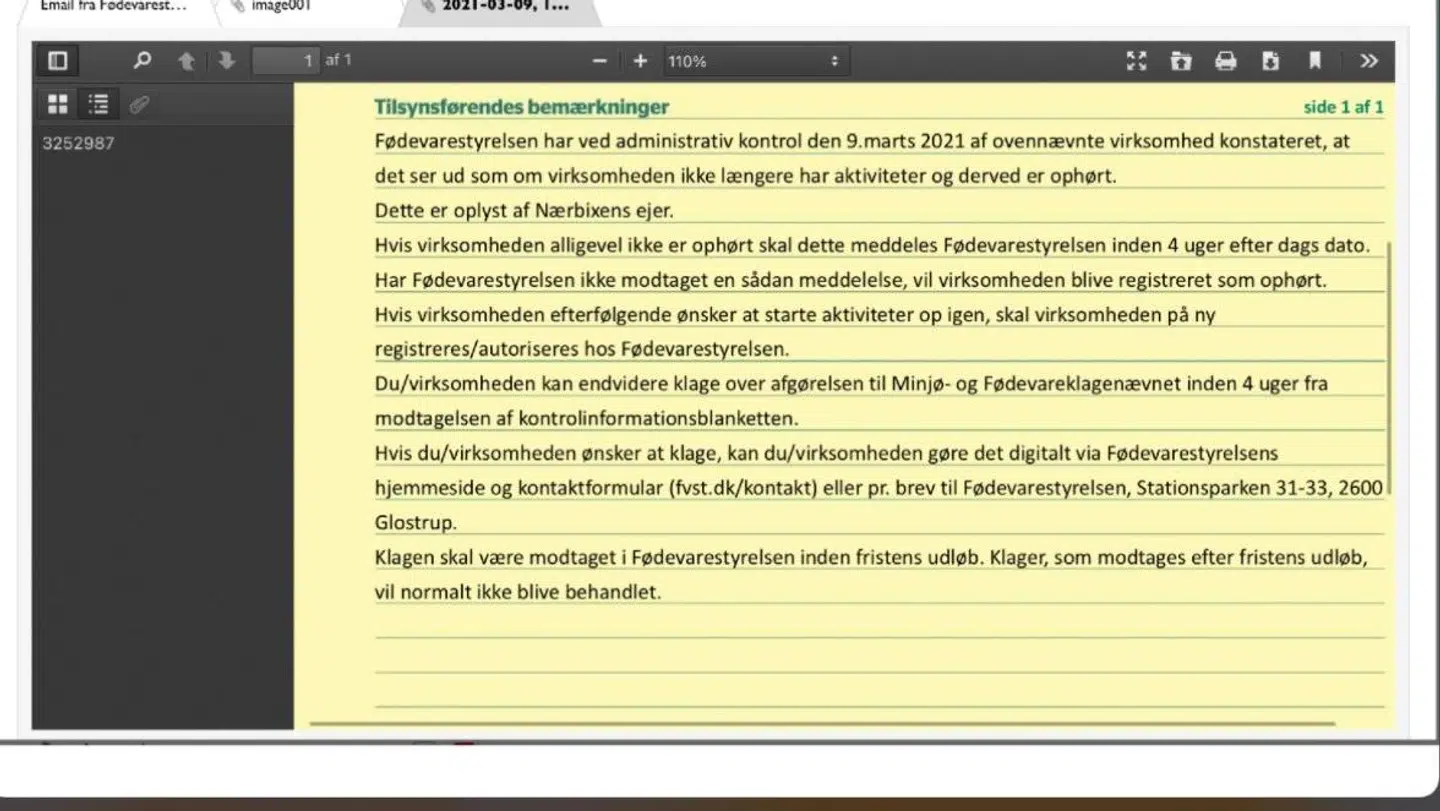Show document outline in sidebar
The image size is (1440, 811).
coord(98,104)
